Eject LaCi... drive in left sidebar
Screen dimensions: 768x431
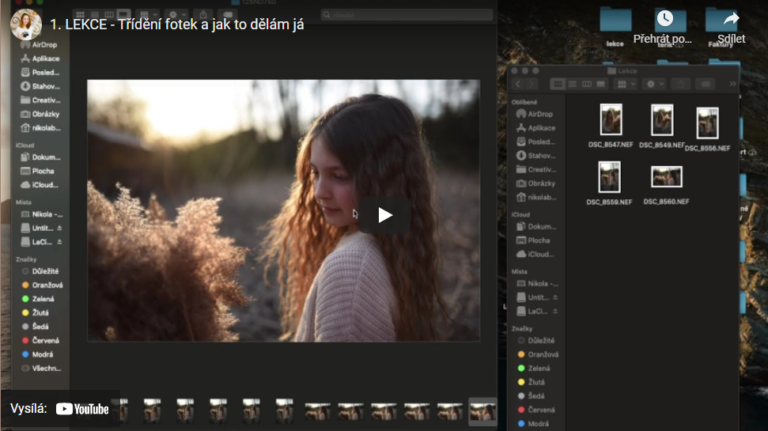click(x=59, y=242)
